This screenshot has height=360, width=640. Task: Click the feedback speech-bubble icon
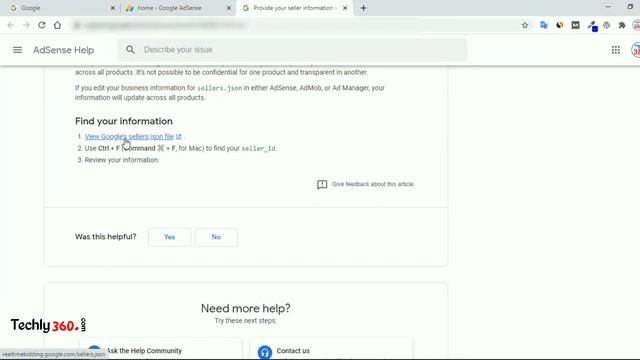(322, 184)
